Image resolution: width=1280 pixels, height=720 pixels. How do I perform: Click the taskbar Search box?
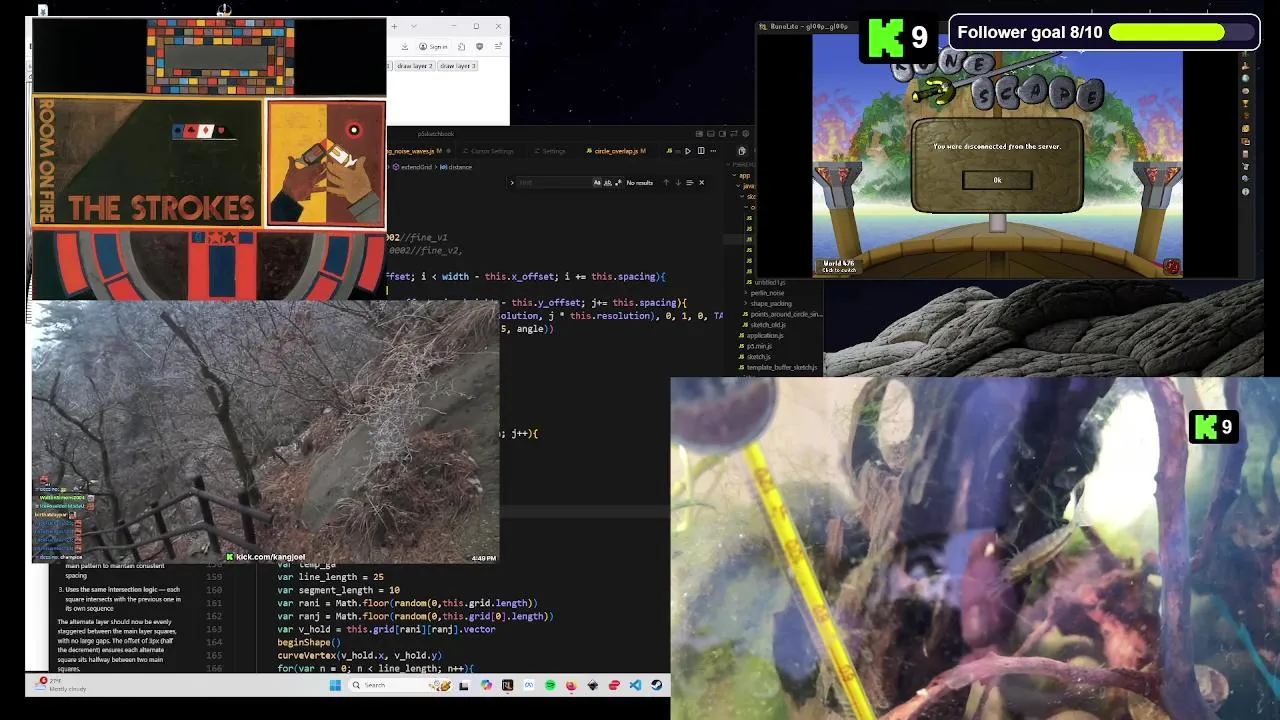click(x=398, y=685)
